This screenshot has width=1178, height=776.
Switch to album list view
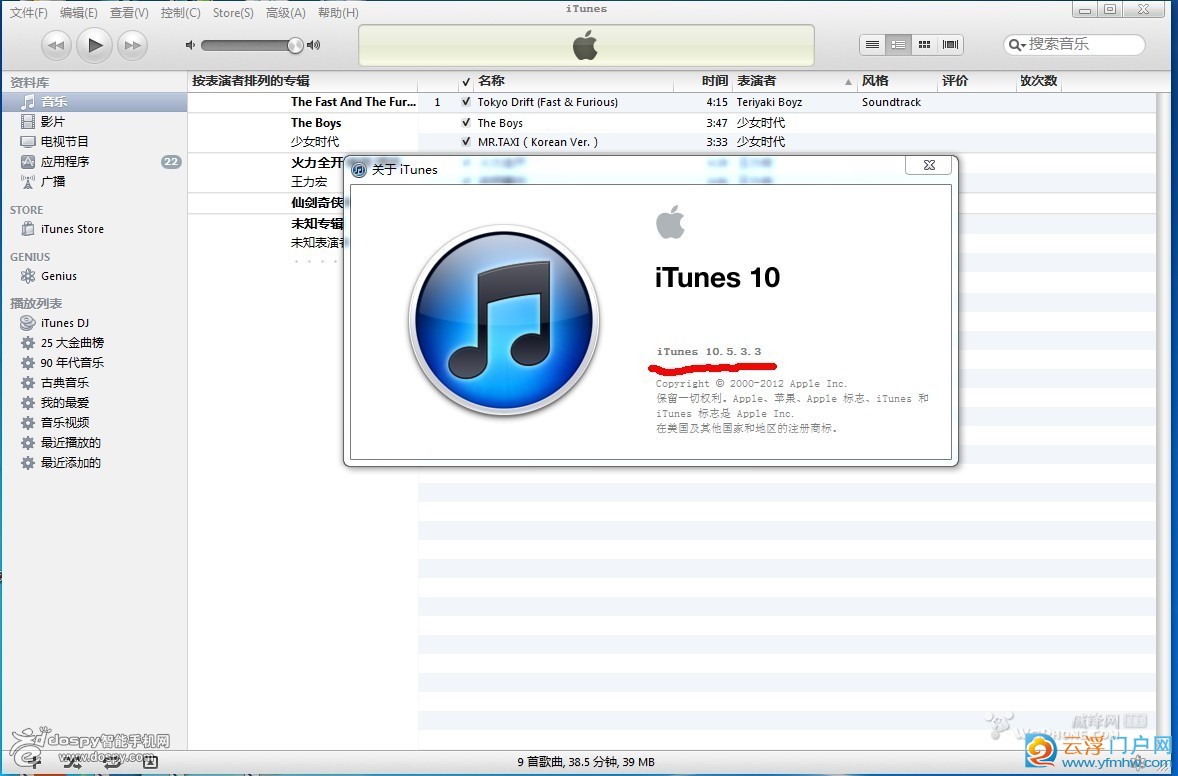[x=899, y=44]
